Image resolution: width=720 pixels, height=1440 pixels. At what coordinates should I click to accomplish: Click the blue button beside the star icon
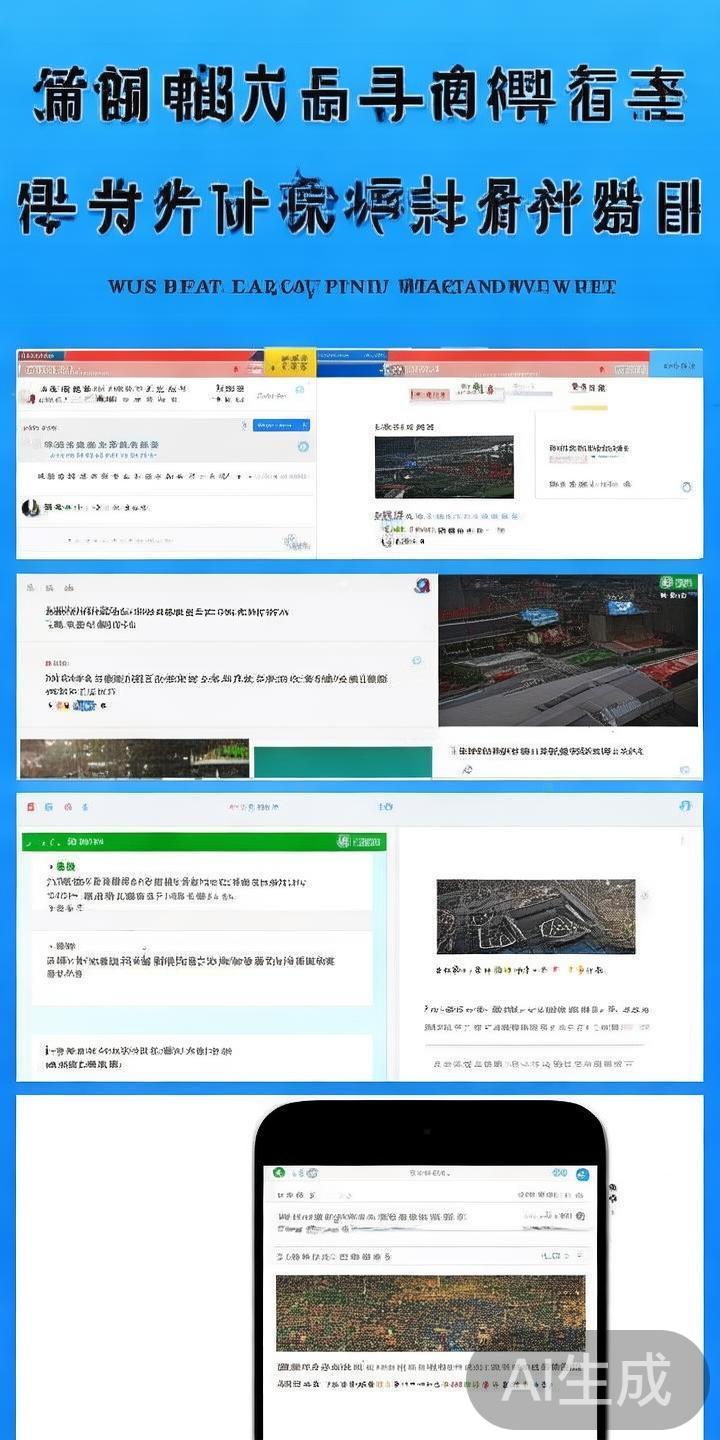point(281,425)
